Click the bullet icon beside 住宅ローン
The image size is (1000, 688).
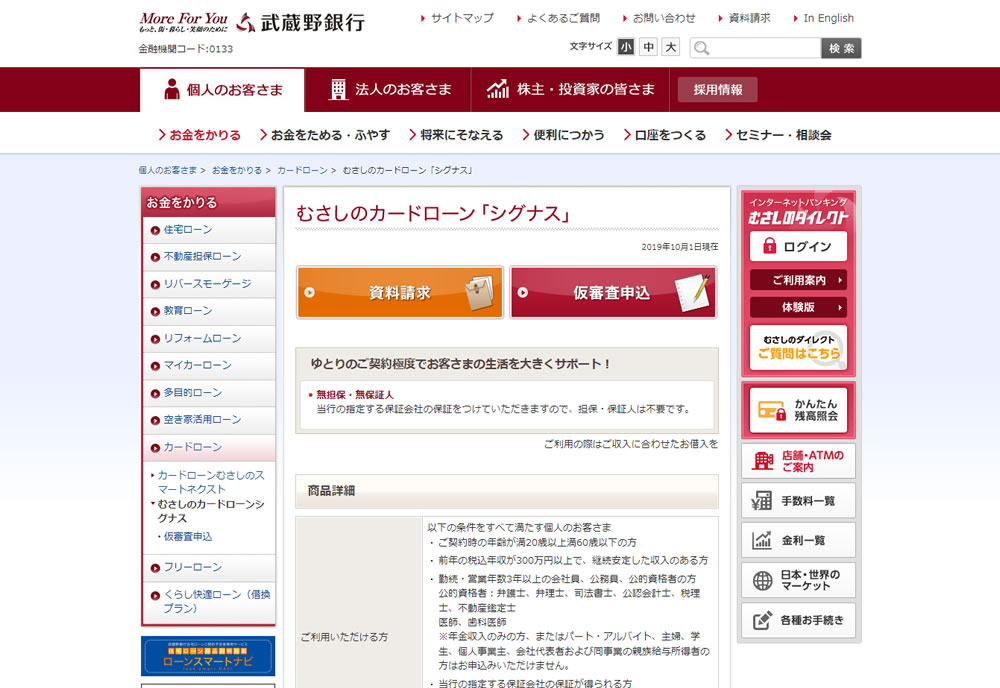coord(155,231)
